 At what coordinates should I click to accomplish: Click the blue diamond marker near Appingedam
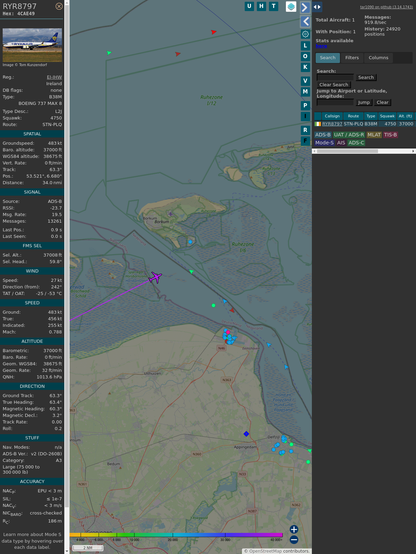click(x=246, y=434)
